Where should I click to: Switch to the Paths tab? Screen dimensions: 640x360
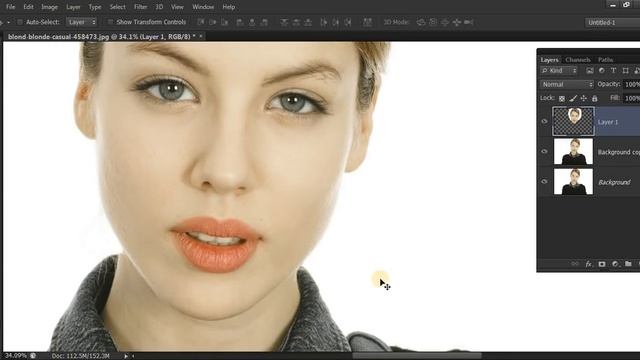[605, 60]
